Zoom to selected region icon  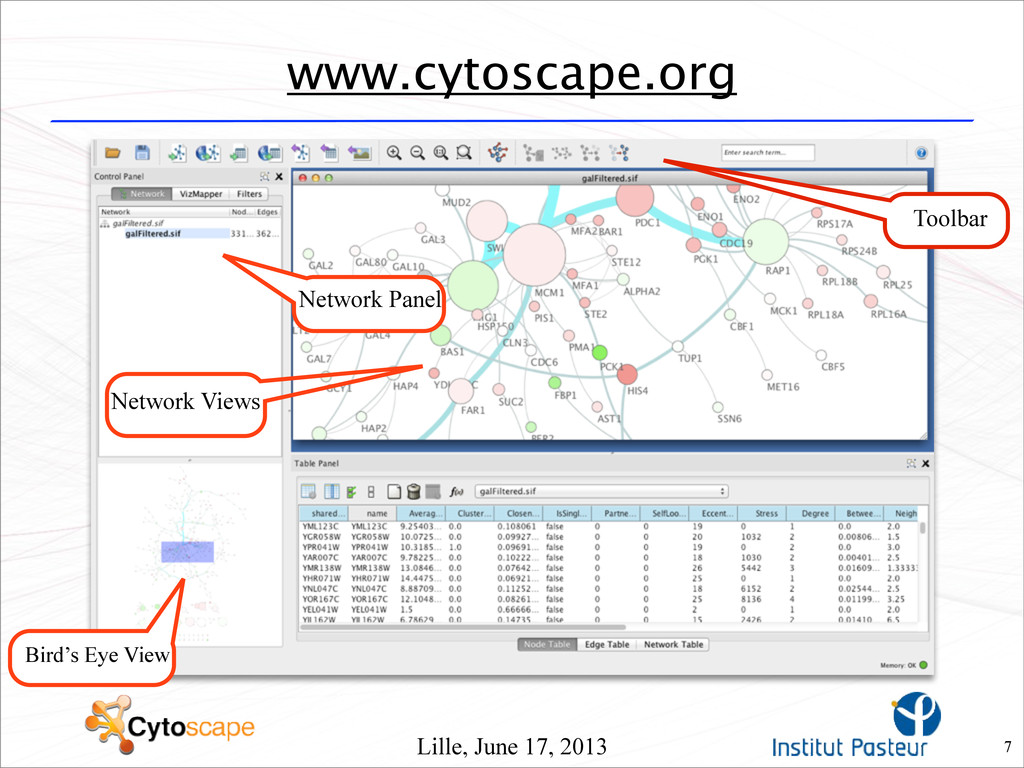point(464,153)
